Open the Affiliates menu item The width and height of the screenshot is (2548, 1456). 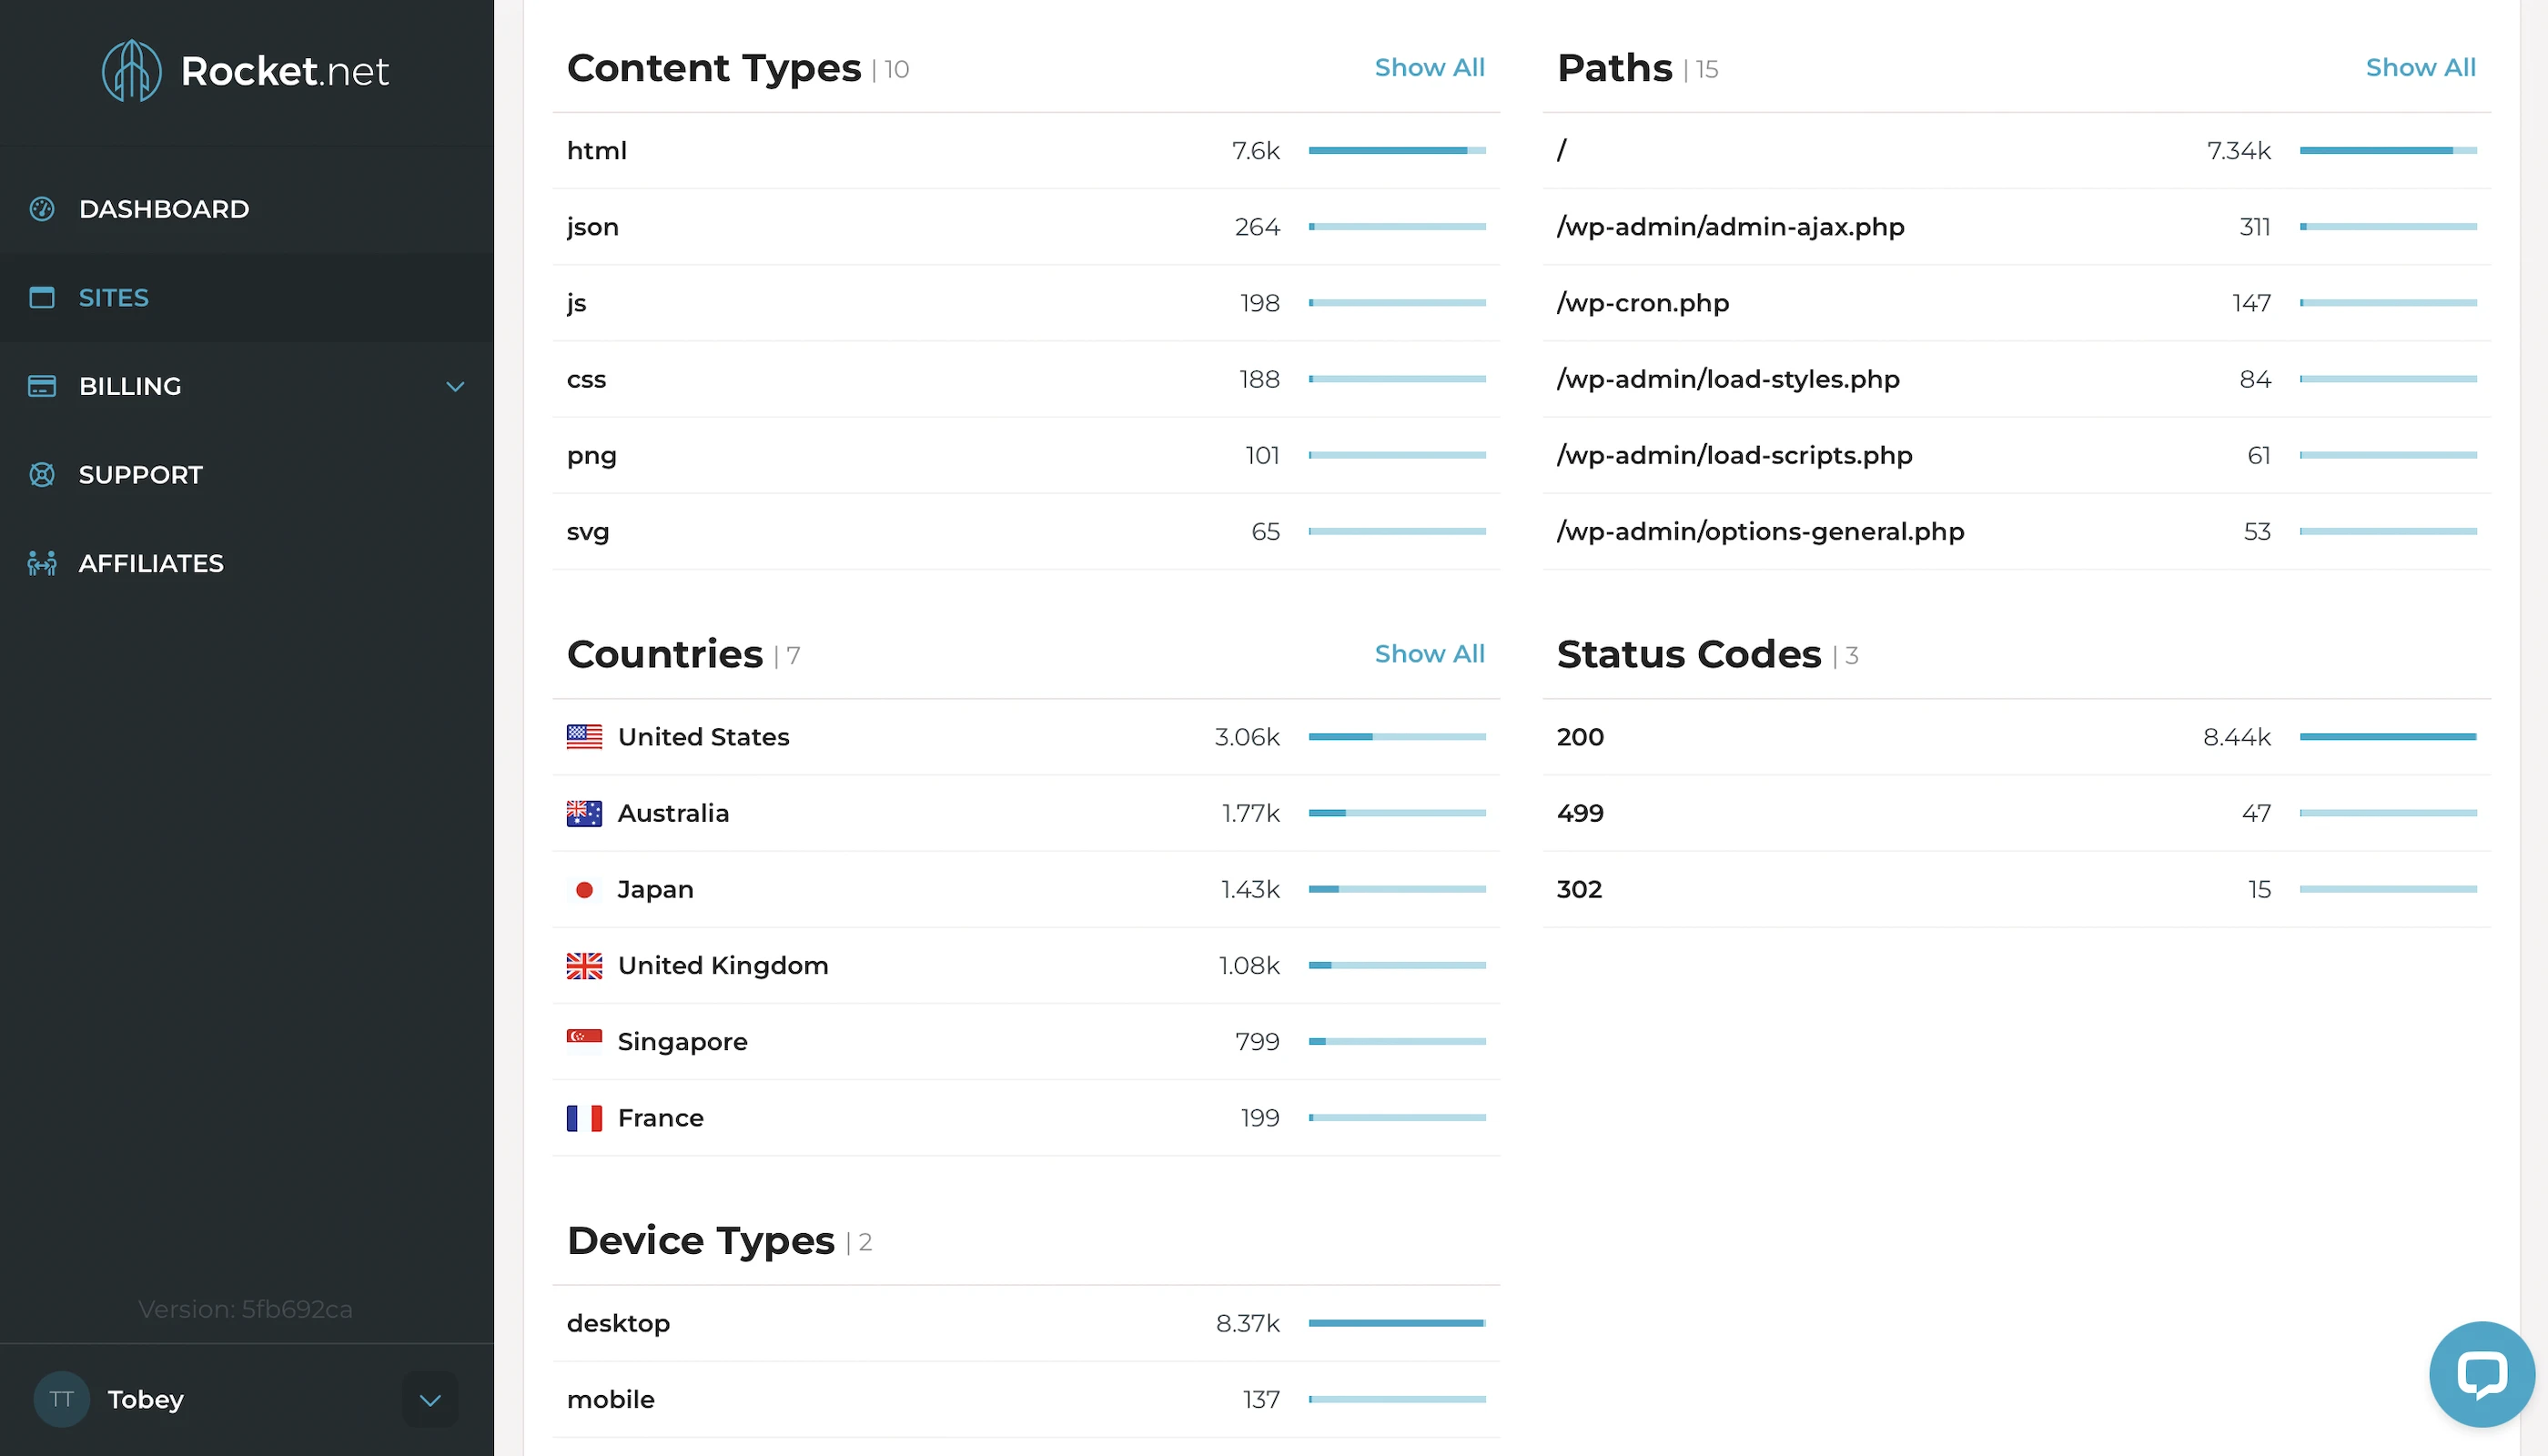pos(151,564)
